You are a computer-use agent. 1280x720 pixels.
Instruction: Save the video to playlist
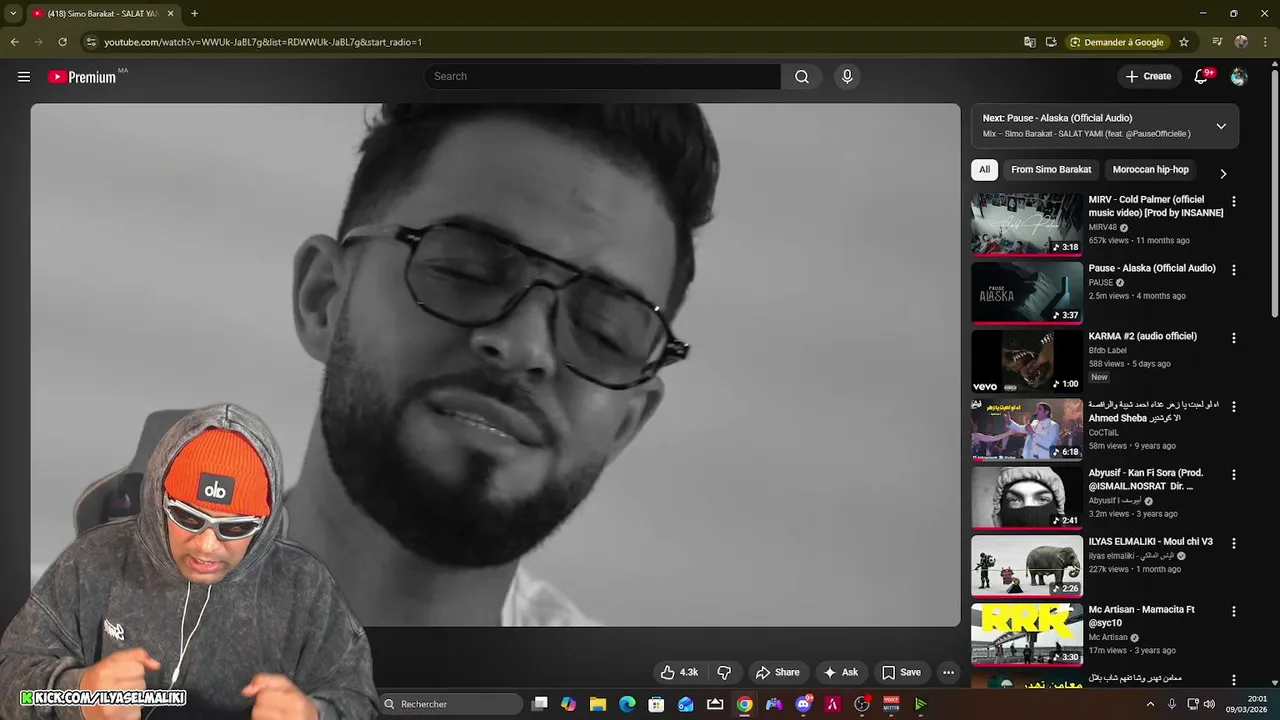click(x=900, y=672)
